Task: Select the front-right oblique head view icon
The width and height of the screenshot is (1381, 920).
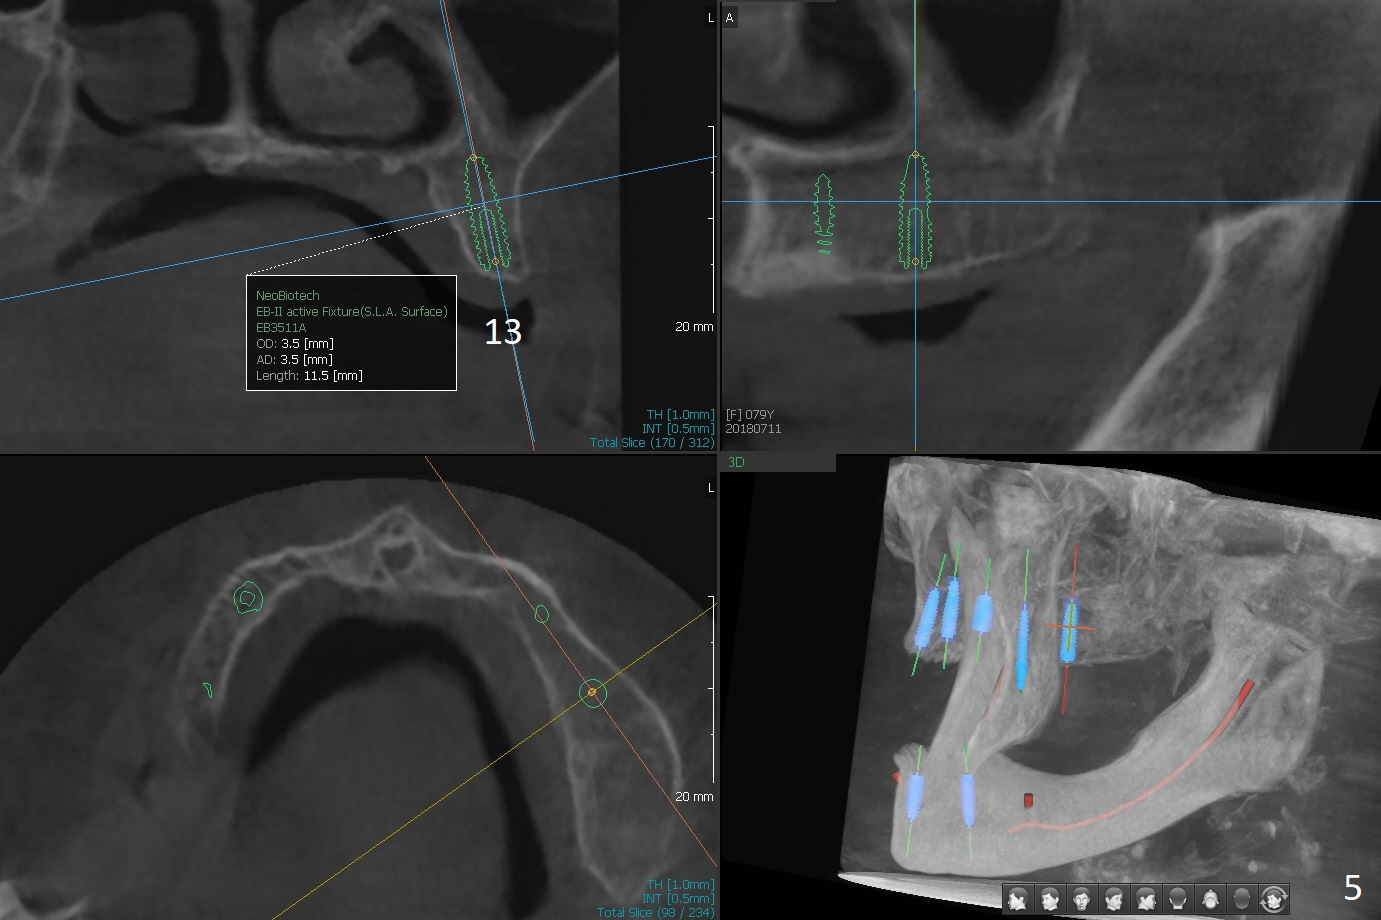Action: 1114,898
